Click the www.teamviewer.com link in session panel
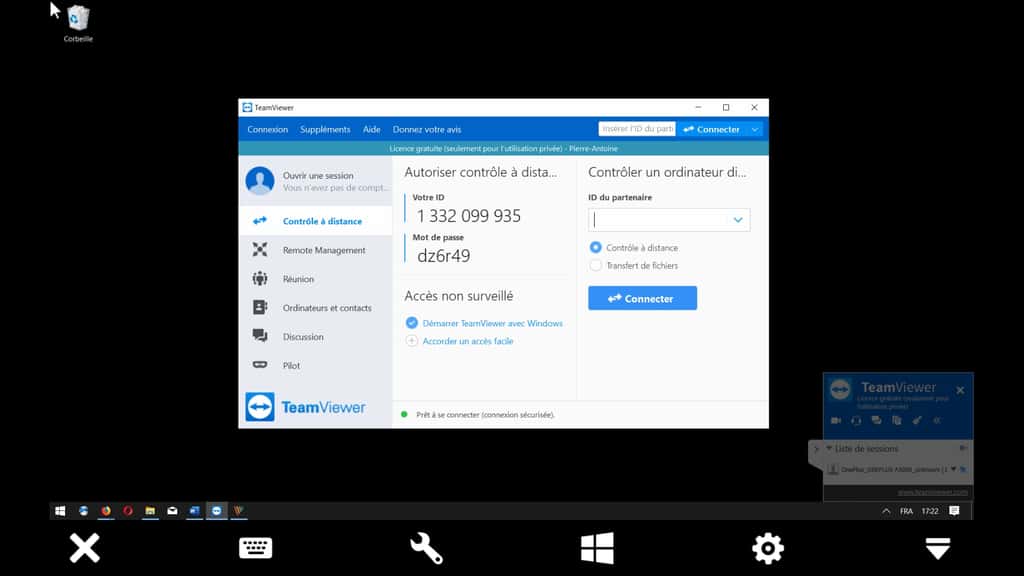The image size is (1024, 576). pyautogui.click(x=933, y=492)
